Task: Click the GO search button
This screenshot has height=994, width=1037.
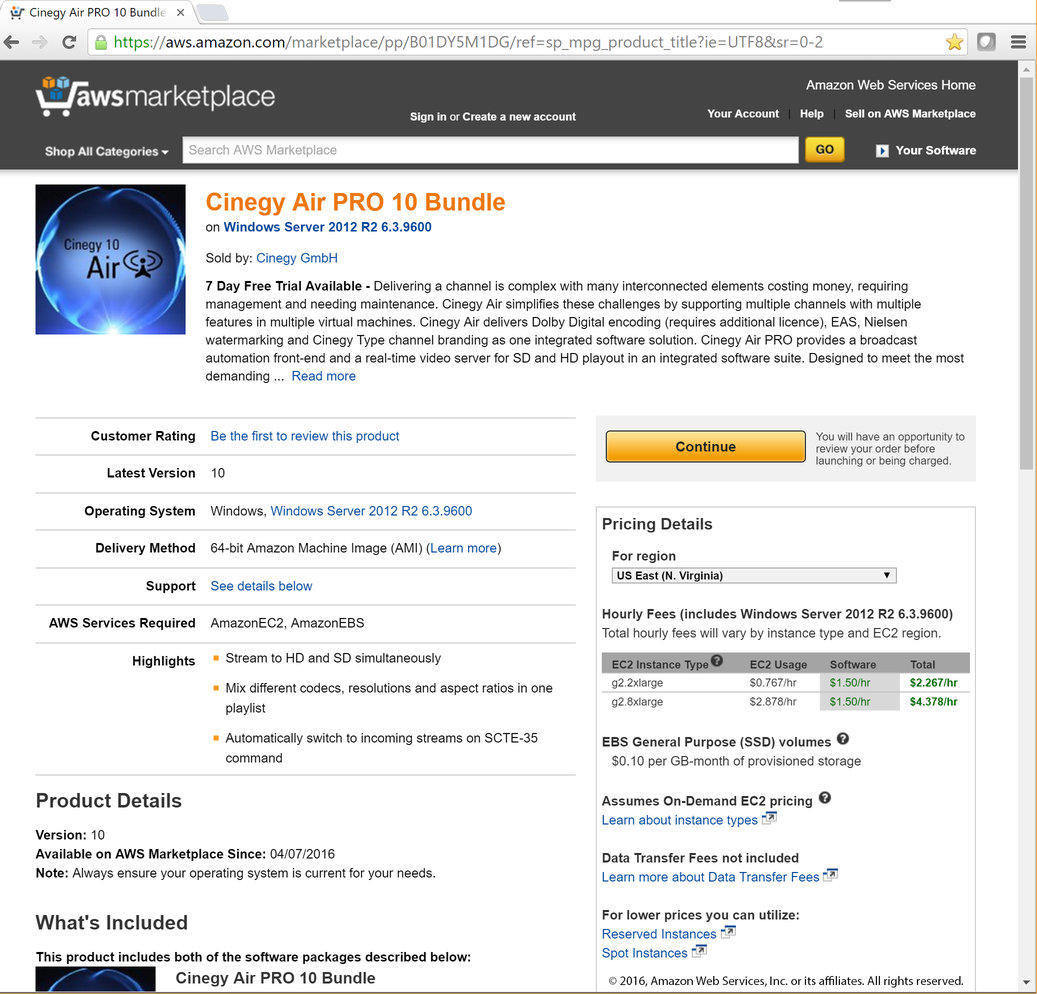Action: (x=824, y=149)
